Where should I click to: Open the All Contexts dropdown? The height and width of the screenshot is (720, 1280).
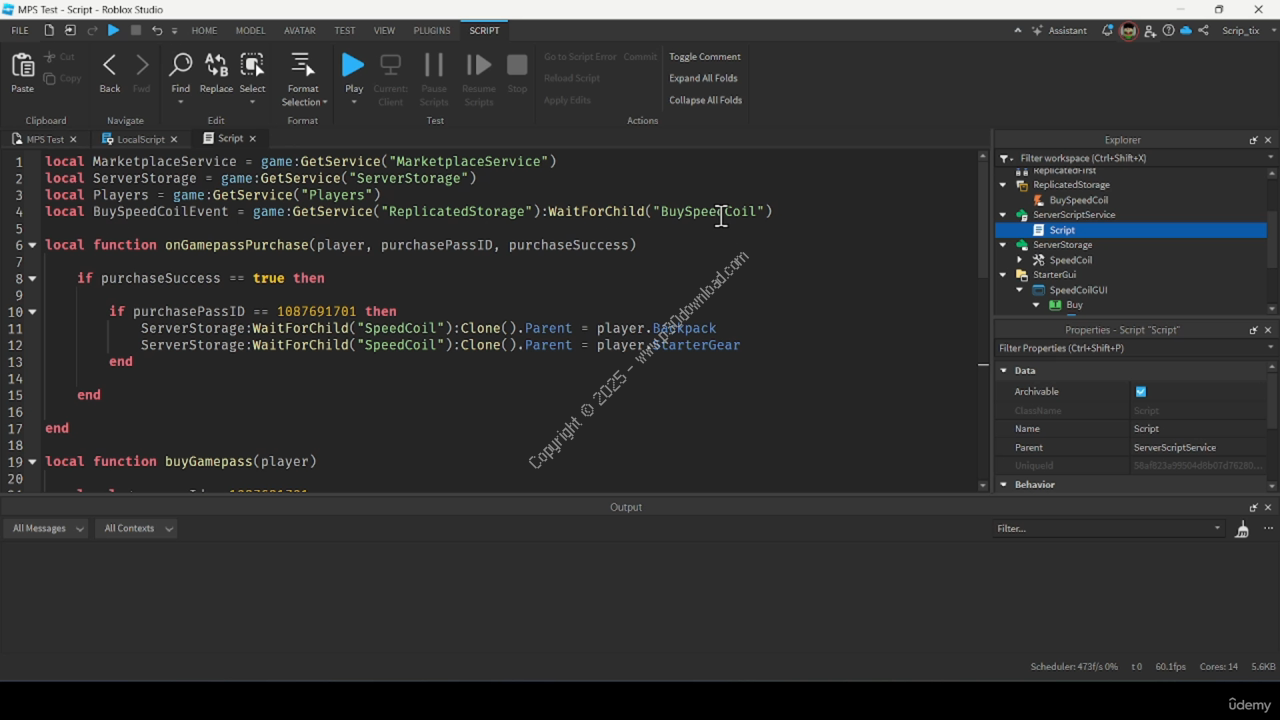(x=136, y=528)
